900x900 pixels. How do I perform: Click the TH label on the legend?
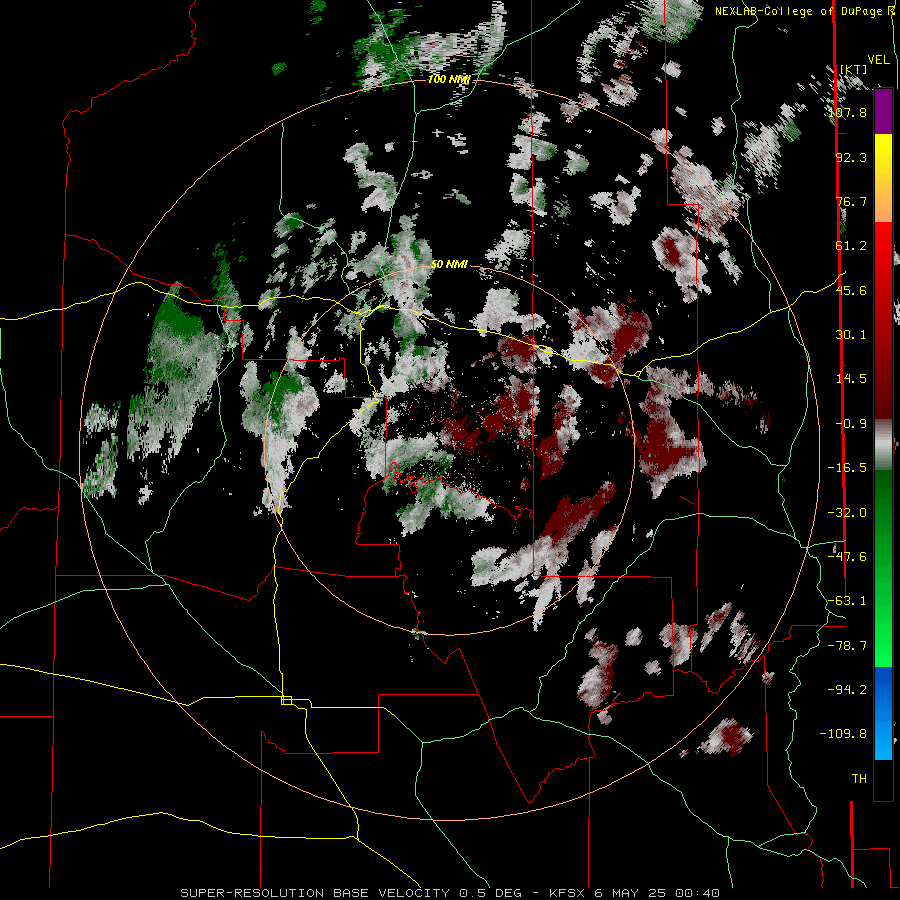coord(859,779)
